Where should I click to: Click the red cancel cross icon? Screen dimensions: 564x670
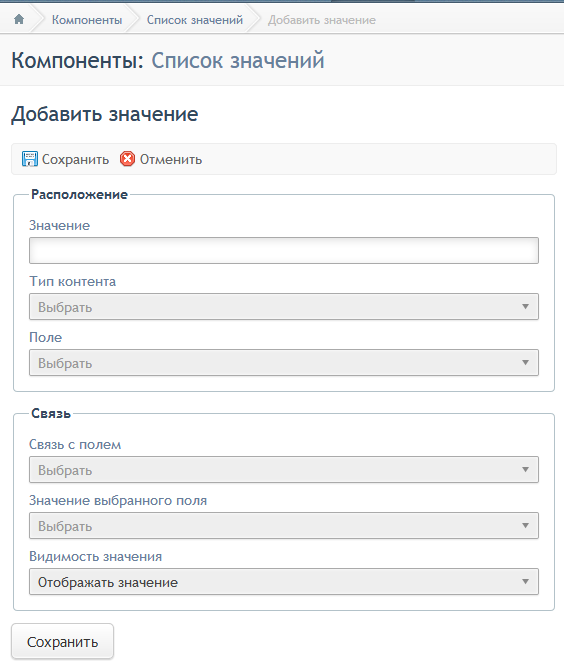tap(127, 159)
